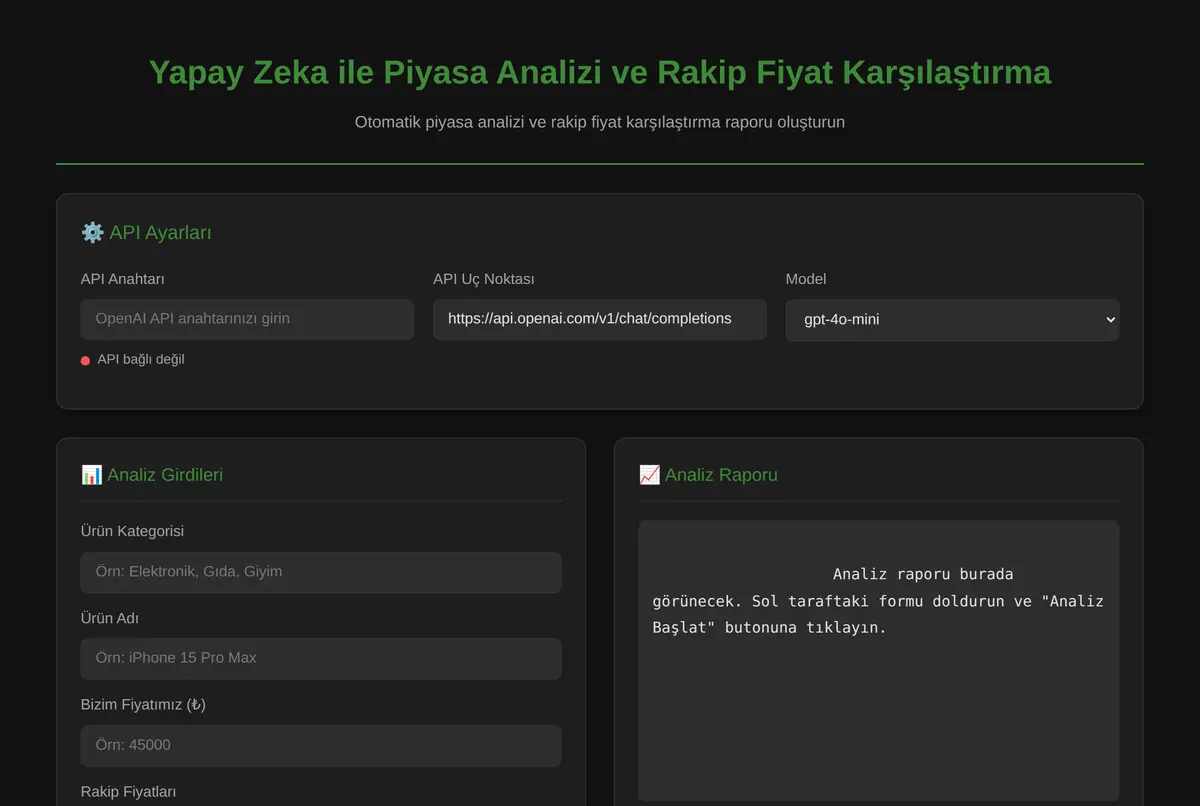Click the gear icon beside API Ayarları
Screen dimensions: 1200x806
coord(92,233)
